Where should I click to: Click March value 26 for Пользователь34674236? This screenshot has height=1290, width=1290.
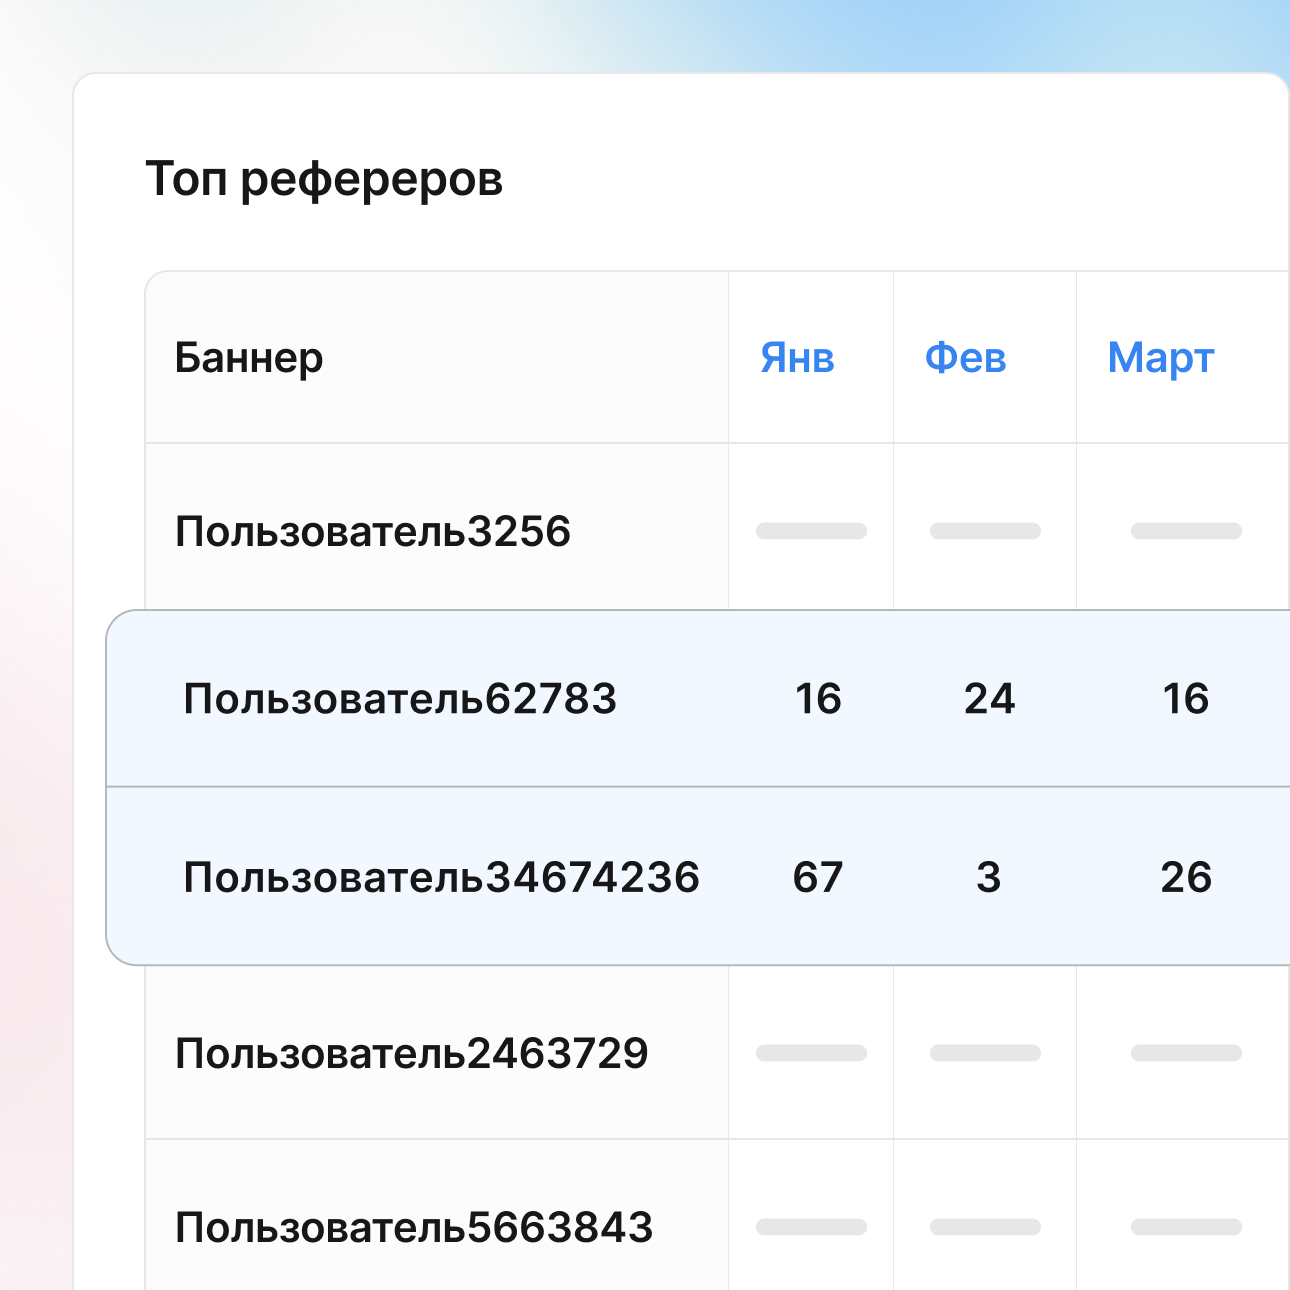[1186, 877]
